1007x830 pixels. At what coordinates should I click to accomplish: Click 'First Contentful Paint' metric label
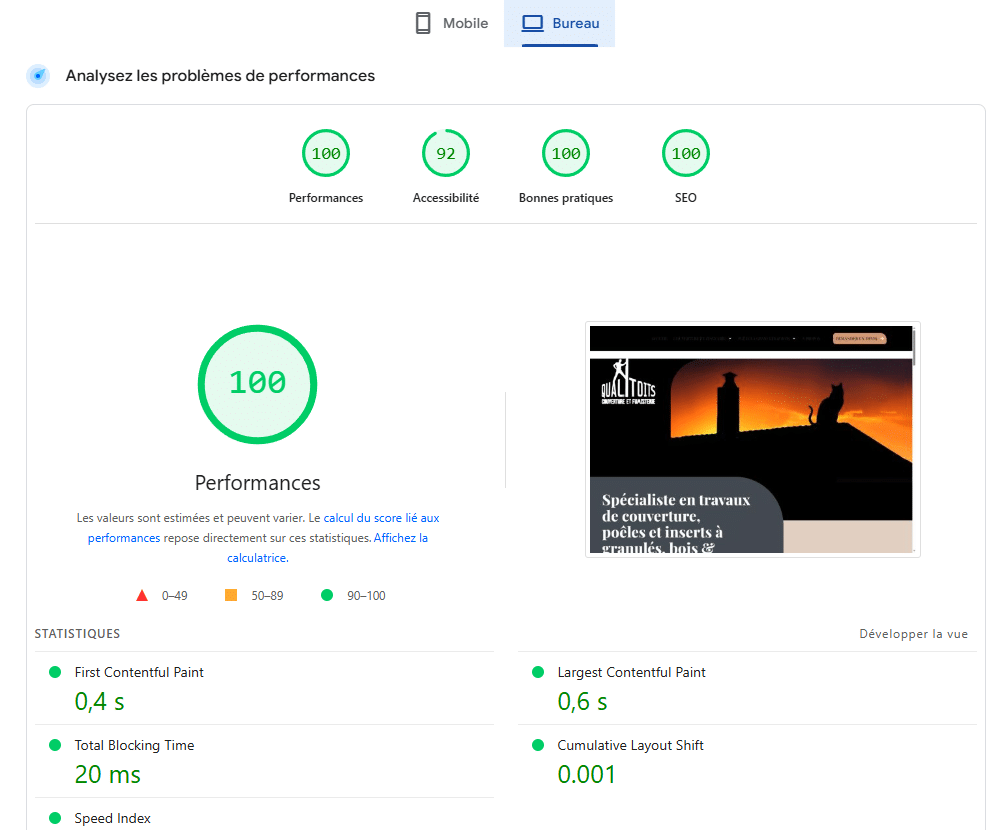point(139,672)
